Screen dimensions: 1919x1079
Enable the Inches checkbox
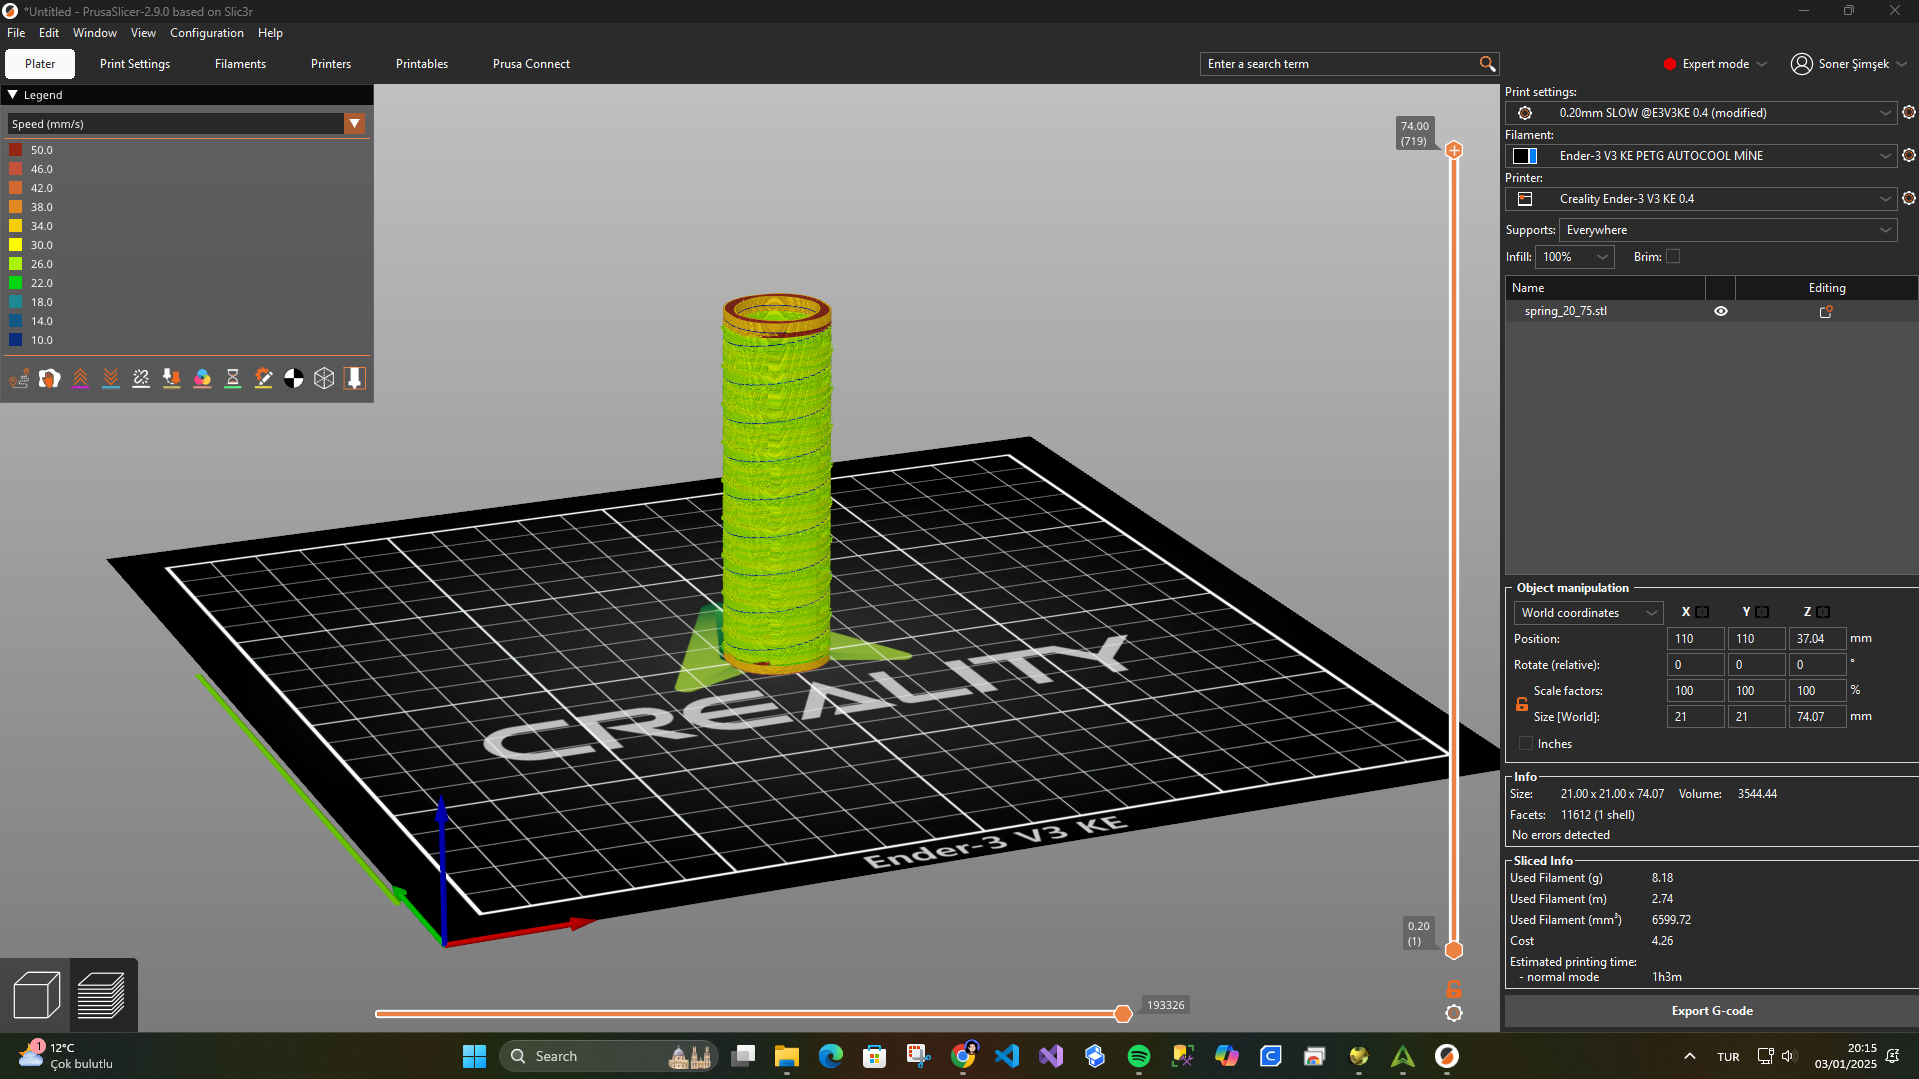click(1526, 744)
